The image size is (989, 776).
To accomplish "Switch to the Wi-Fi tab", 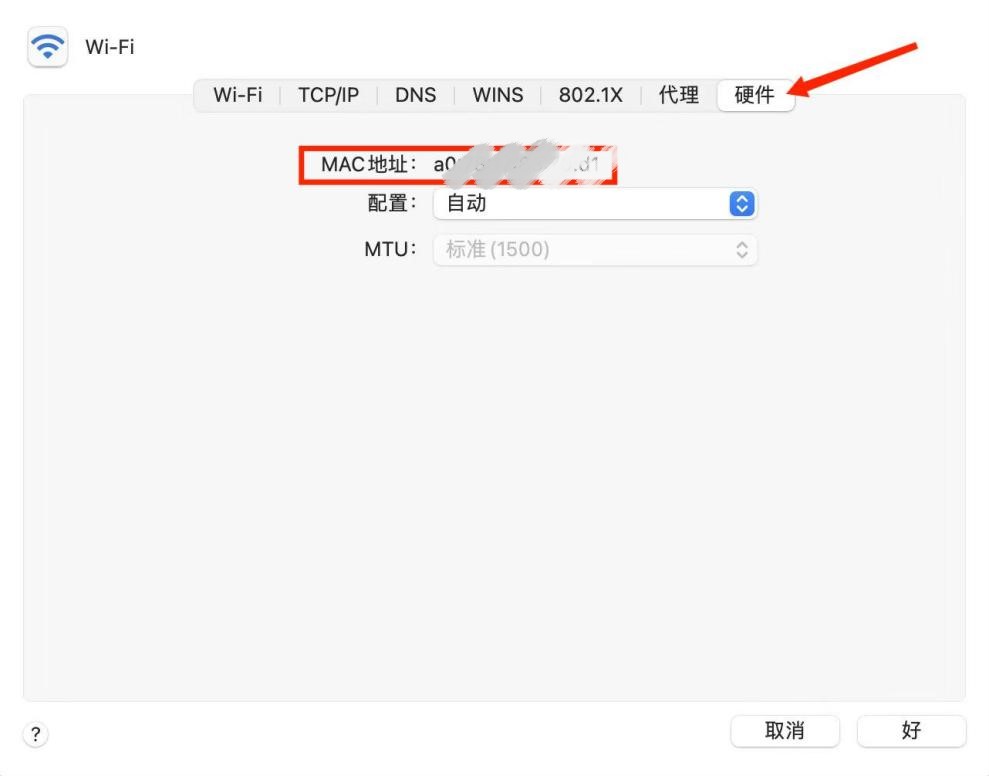I will tap(238, 95).
